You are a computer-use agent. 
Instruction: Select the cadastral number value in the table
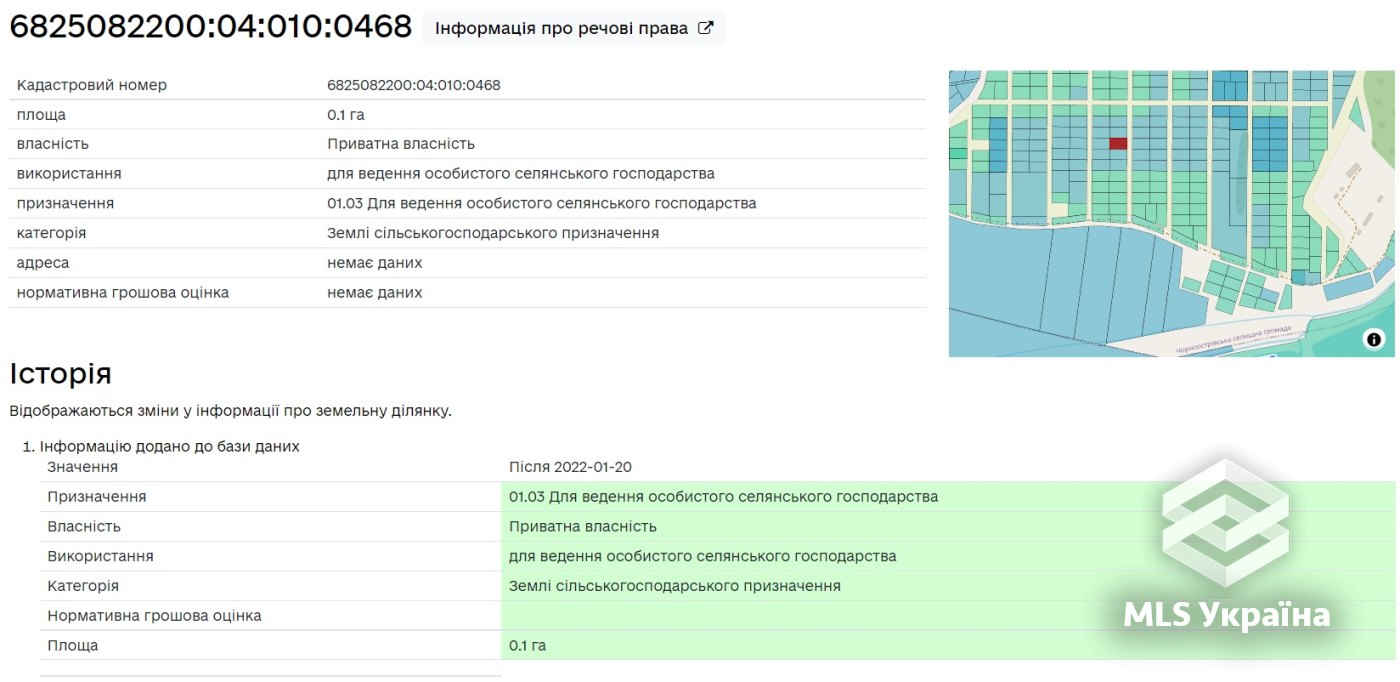click(414, 85)
